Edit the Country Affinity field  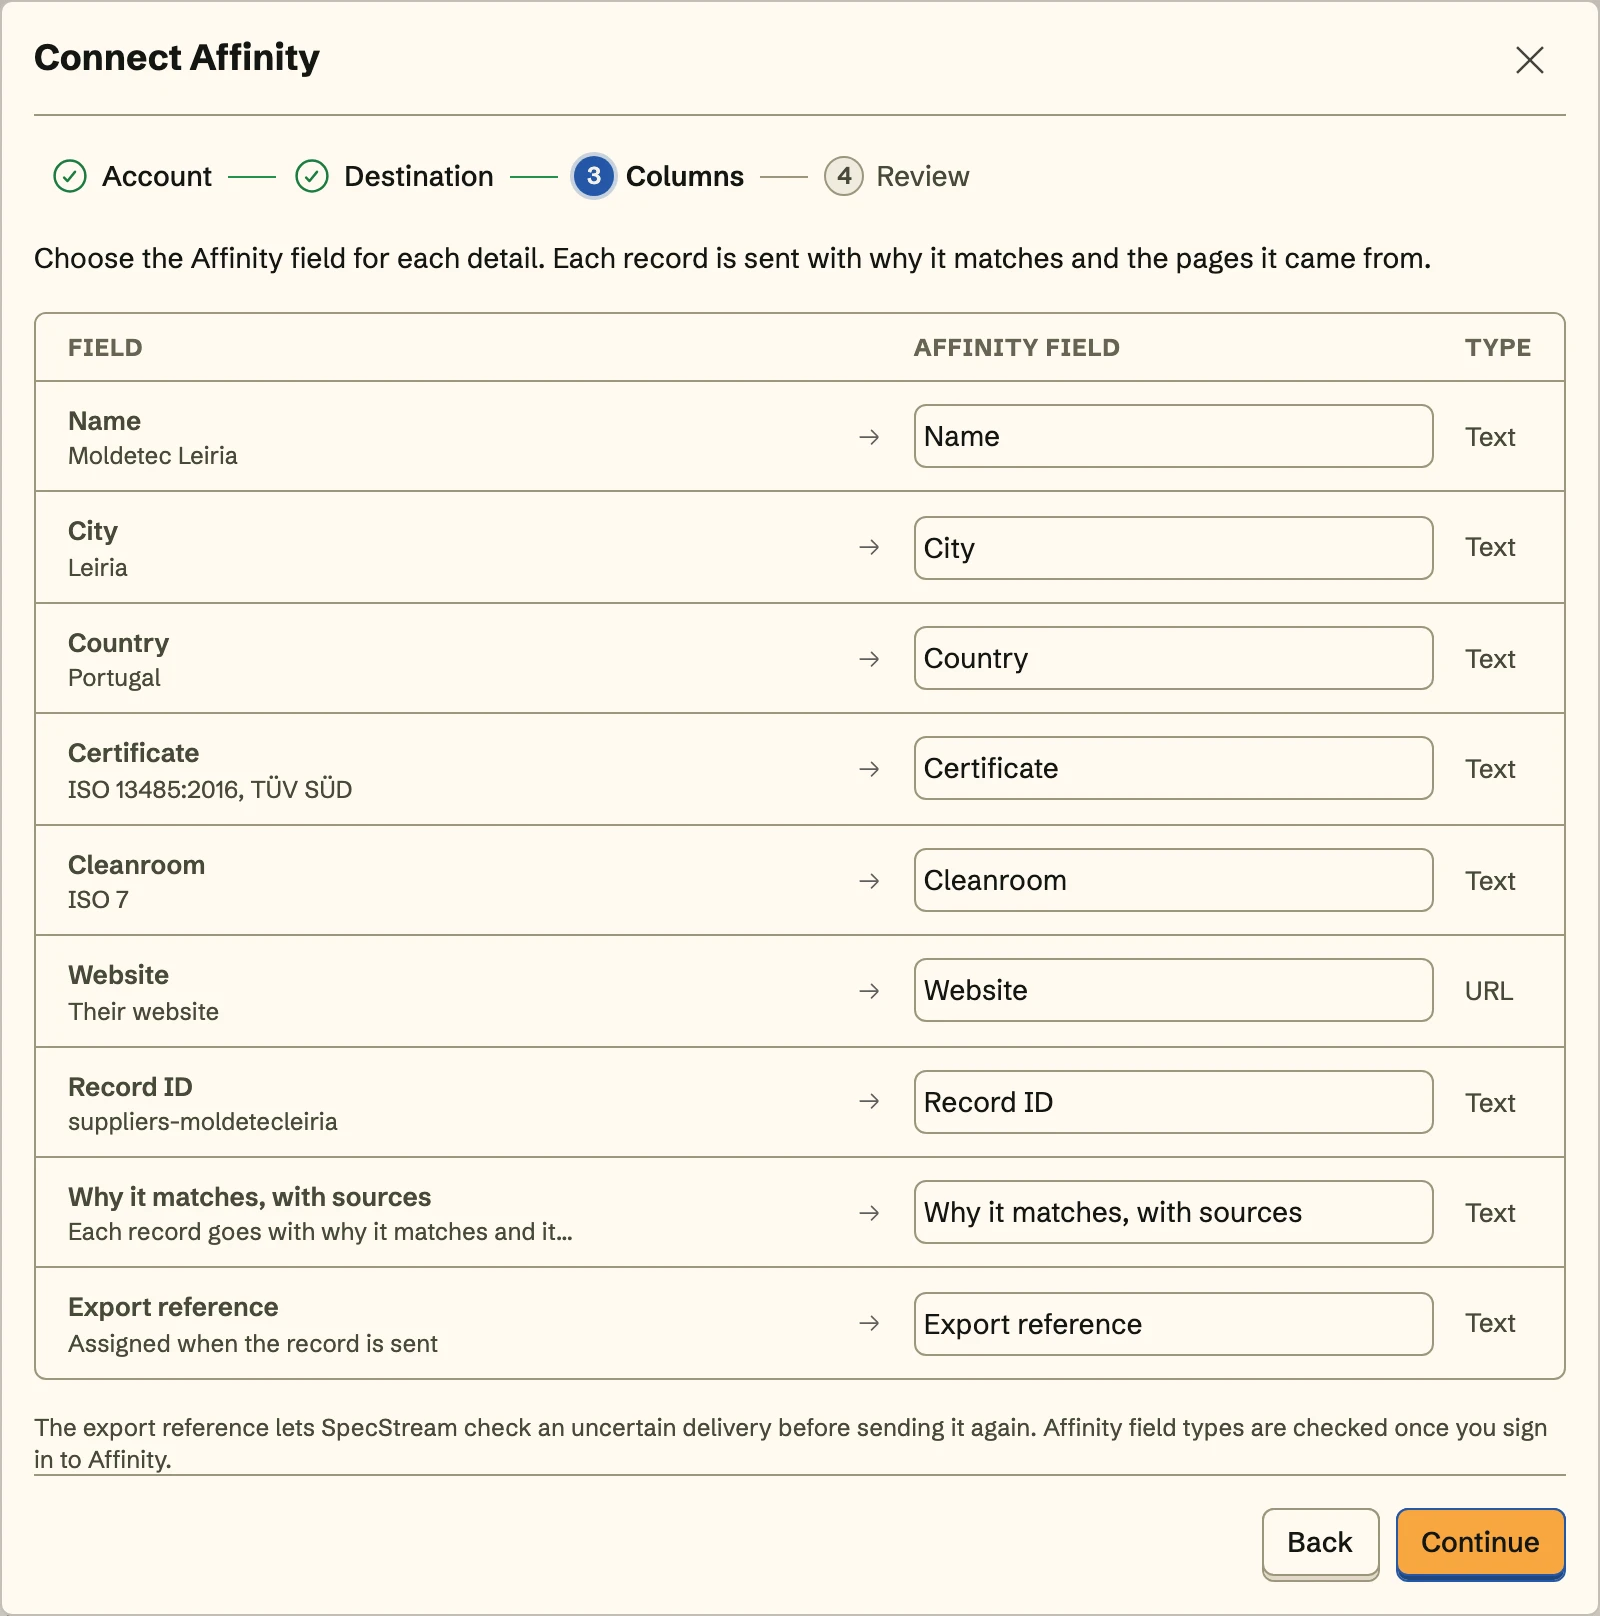click(1173, 658)
